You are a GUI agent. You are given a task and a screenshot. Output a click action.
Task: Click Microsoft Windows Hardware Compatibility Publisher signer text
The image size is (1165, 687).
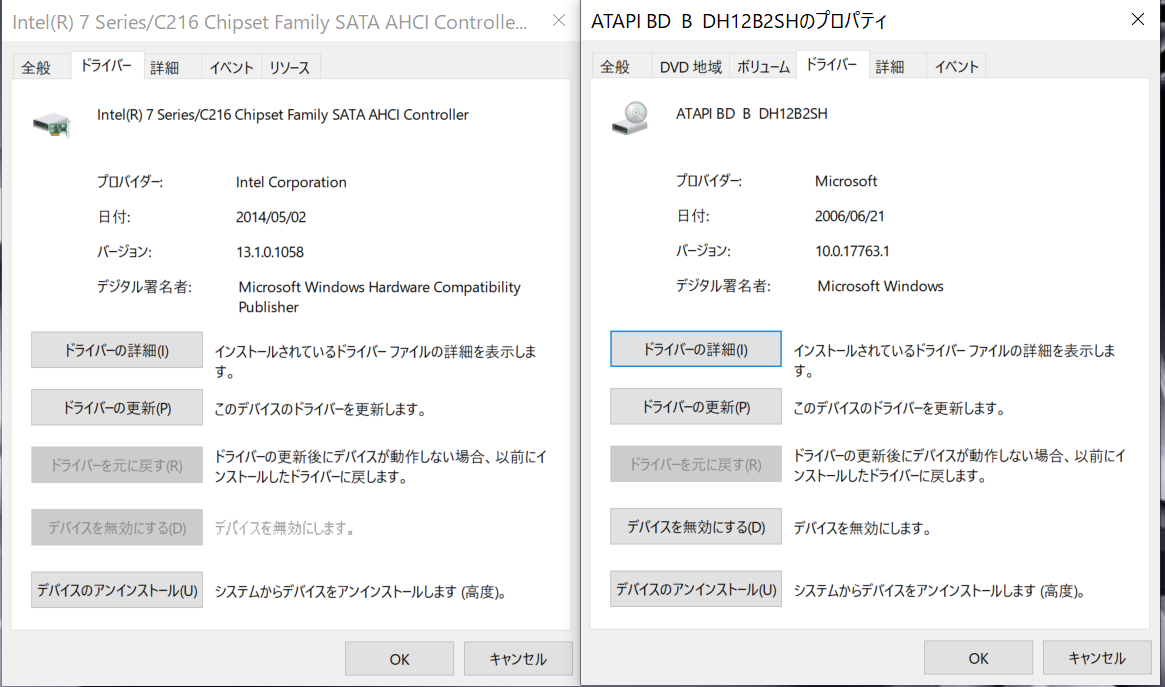coord(379,297)
